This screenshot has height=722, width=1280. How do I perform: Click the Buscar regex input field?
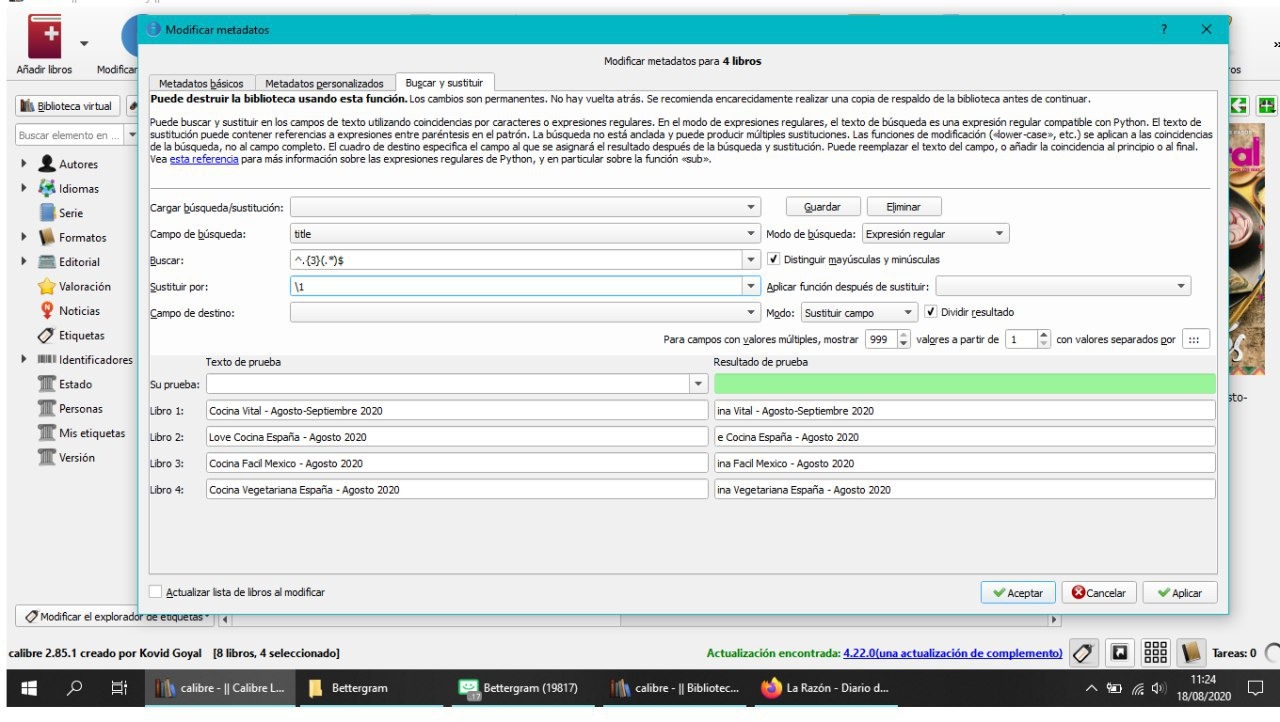[x=516, y=260]
